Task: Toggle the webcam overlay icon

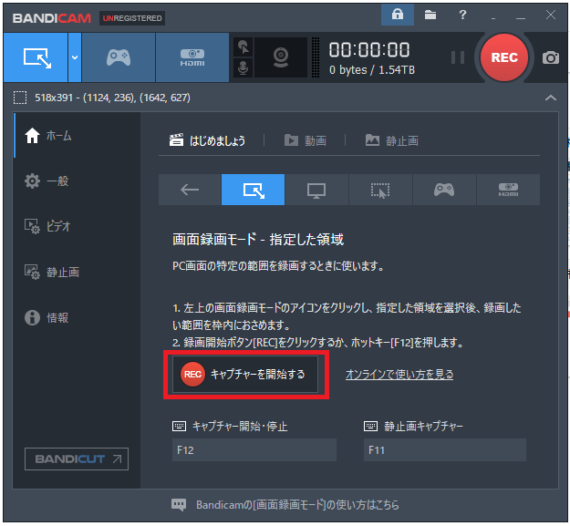Action: click(x=281, y=57)
